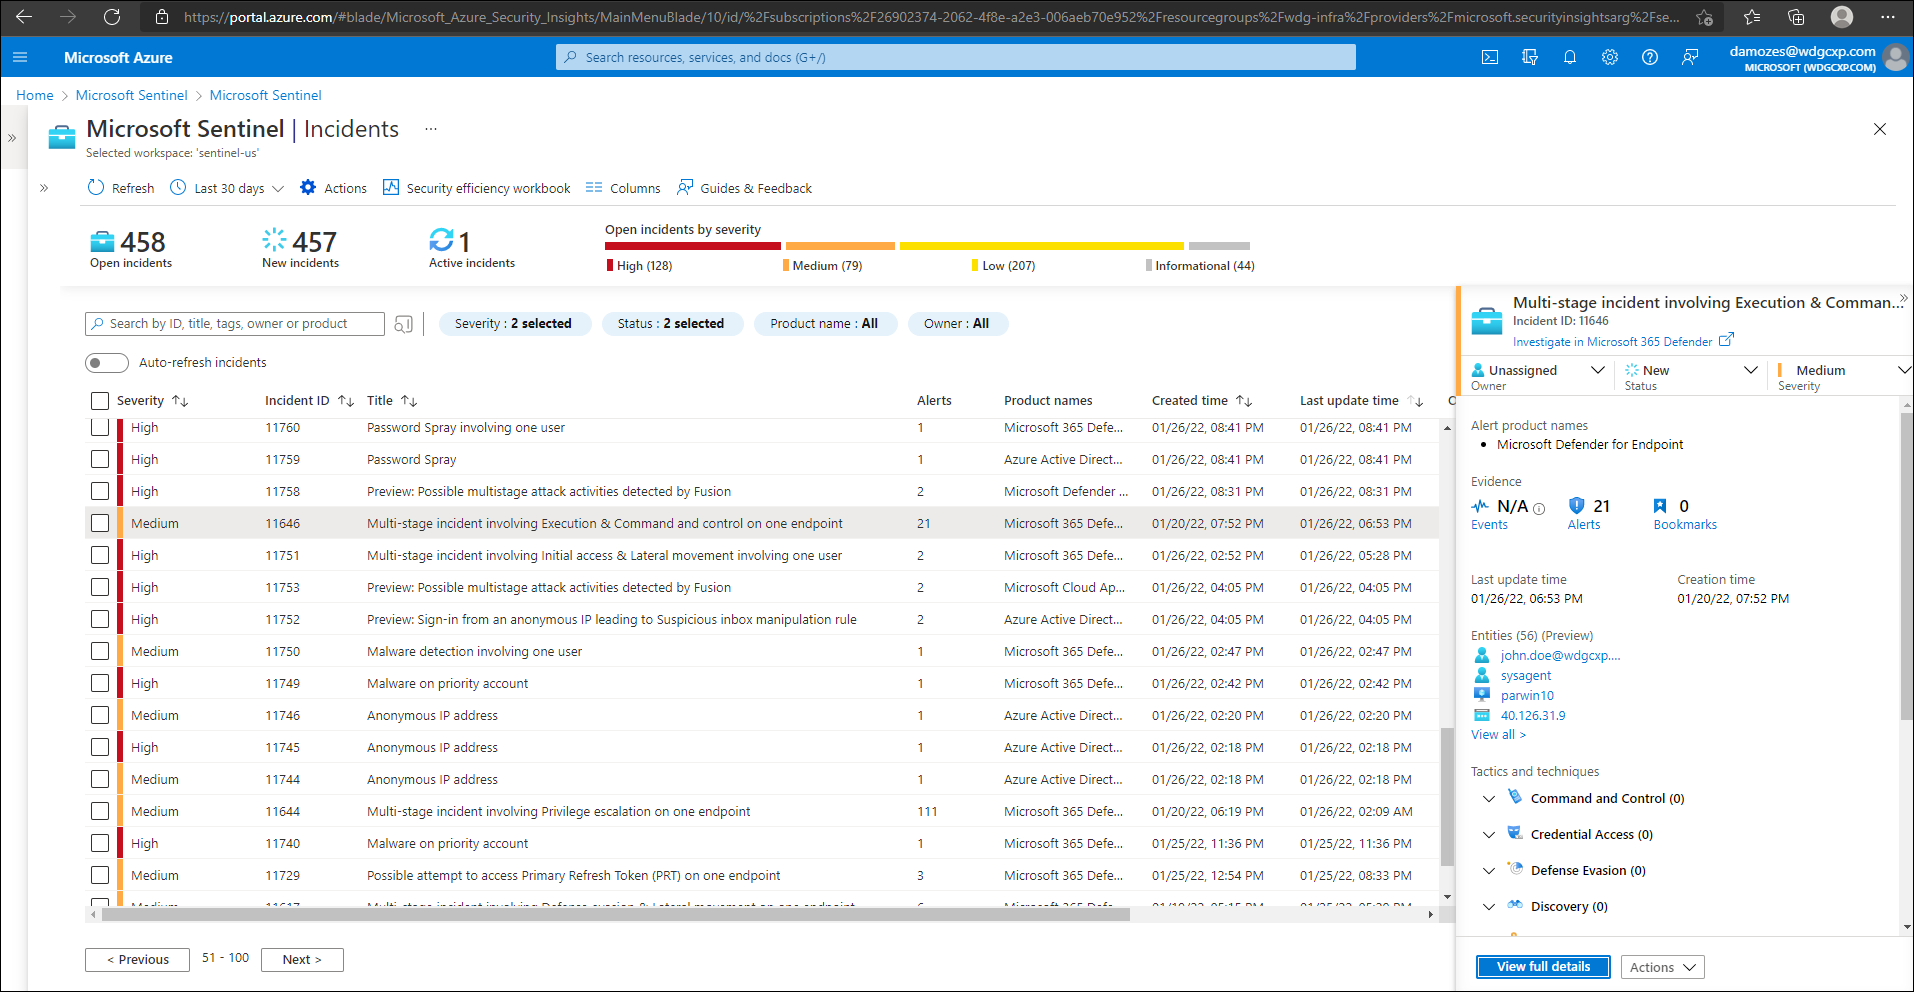Open portal settings gear icon
1914x992 pixels.
1609,57
